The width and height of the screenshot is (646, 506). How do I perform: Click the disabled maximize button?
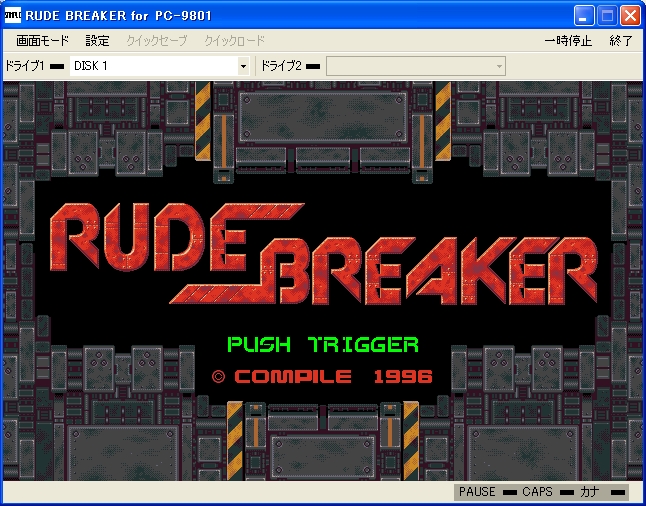click(x=607, y=16)
